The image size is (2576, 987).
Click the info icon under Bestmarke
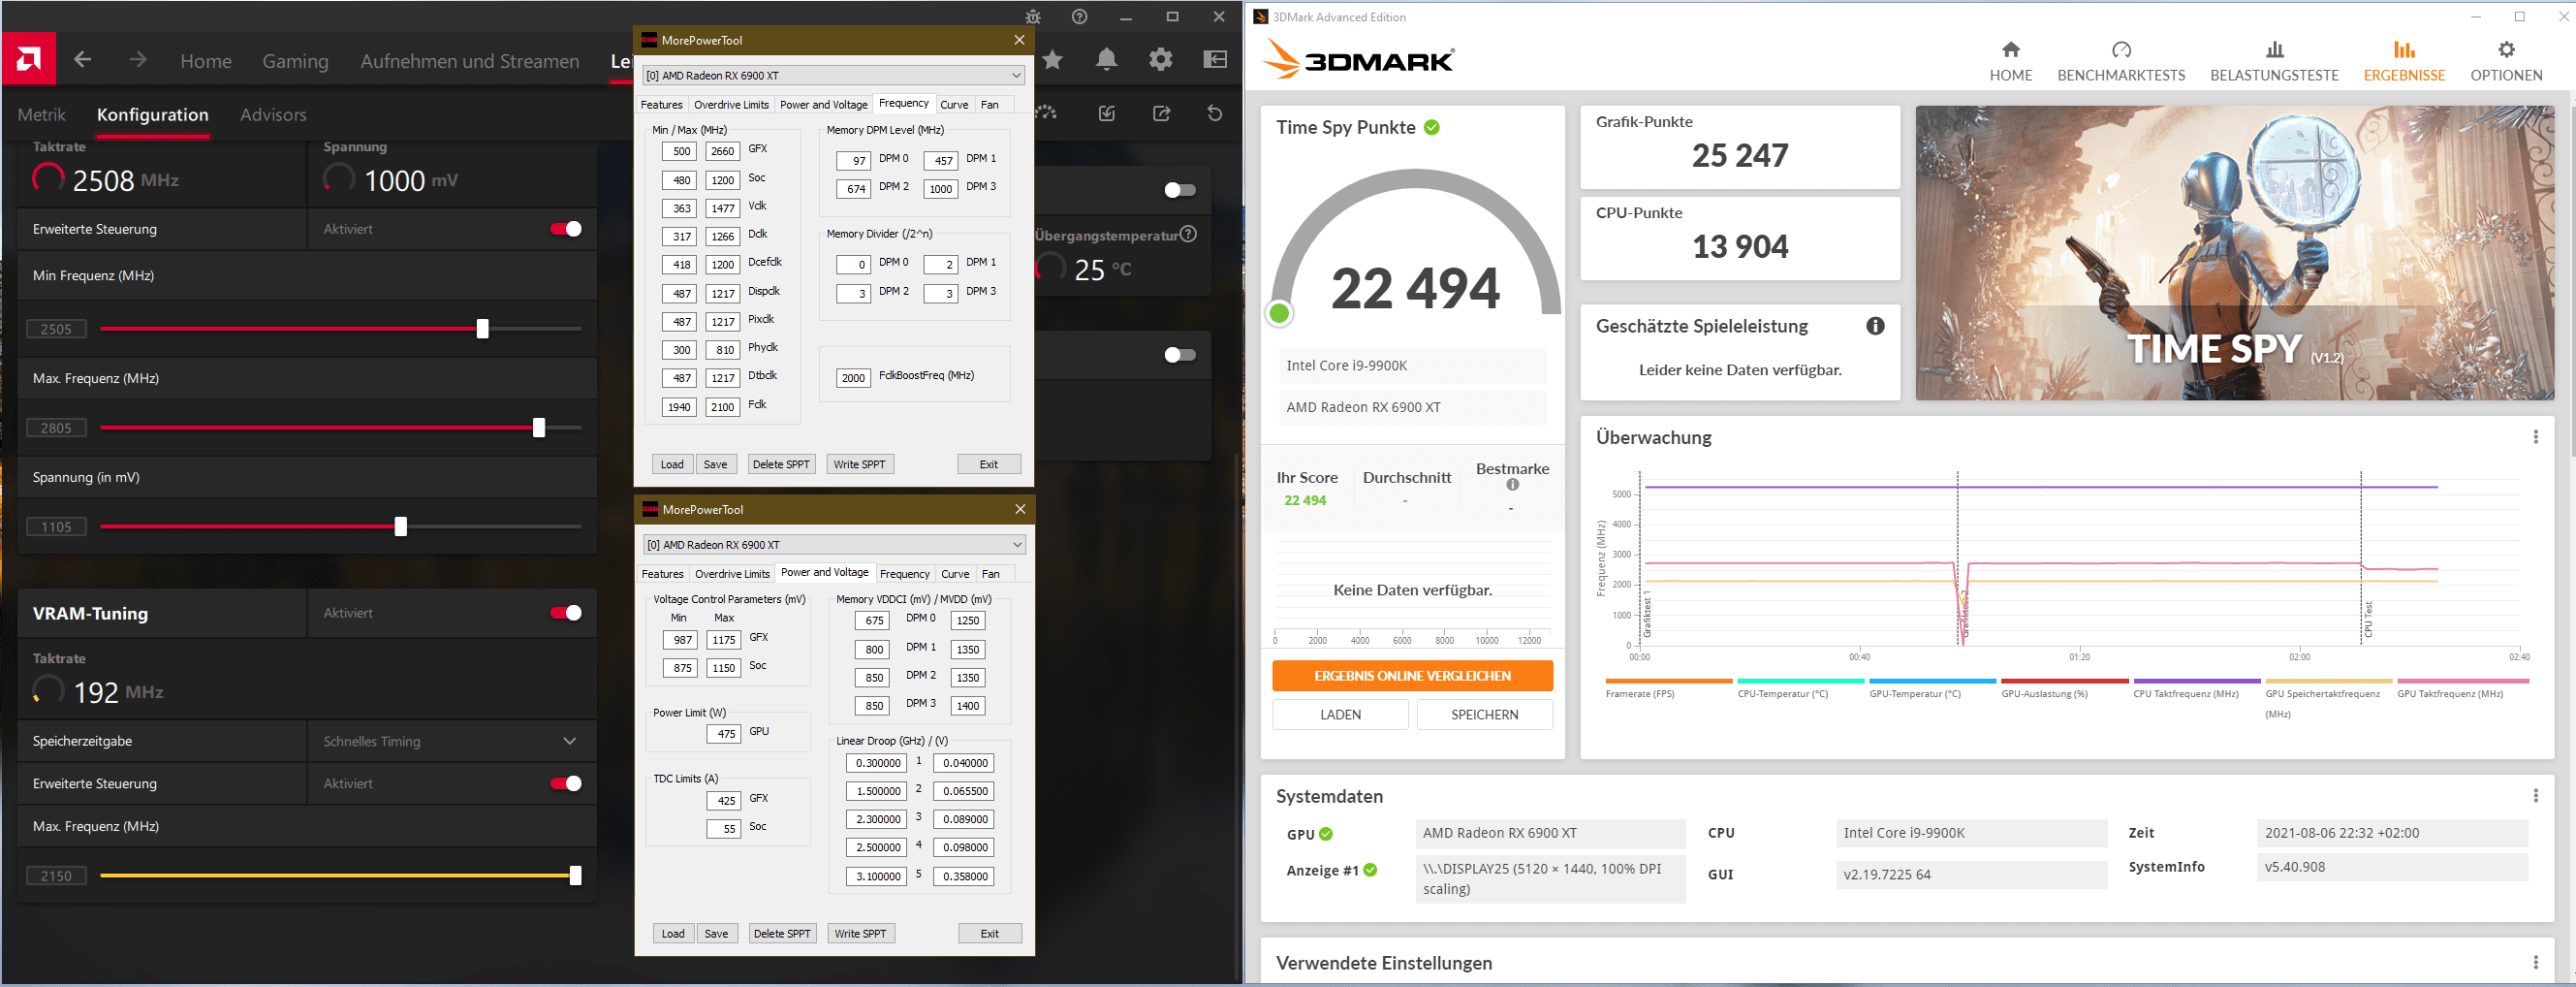[x=1513, y=485]
